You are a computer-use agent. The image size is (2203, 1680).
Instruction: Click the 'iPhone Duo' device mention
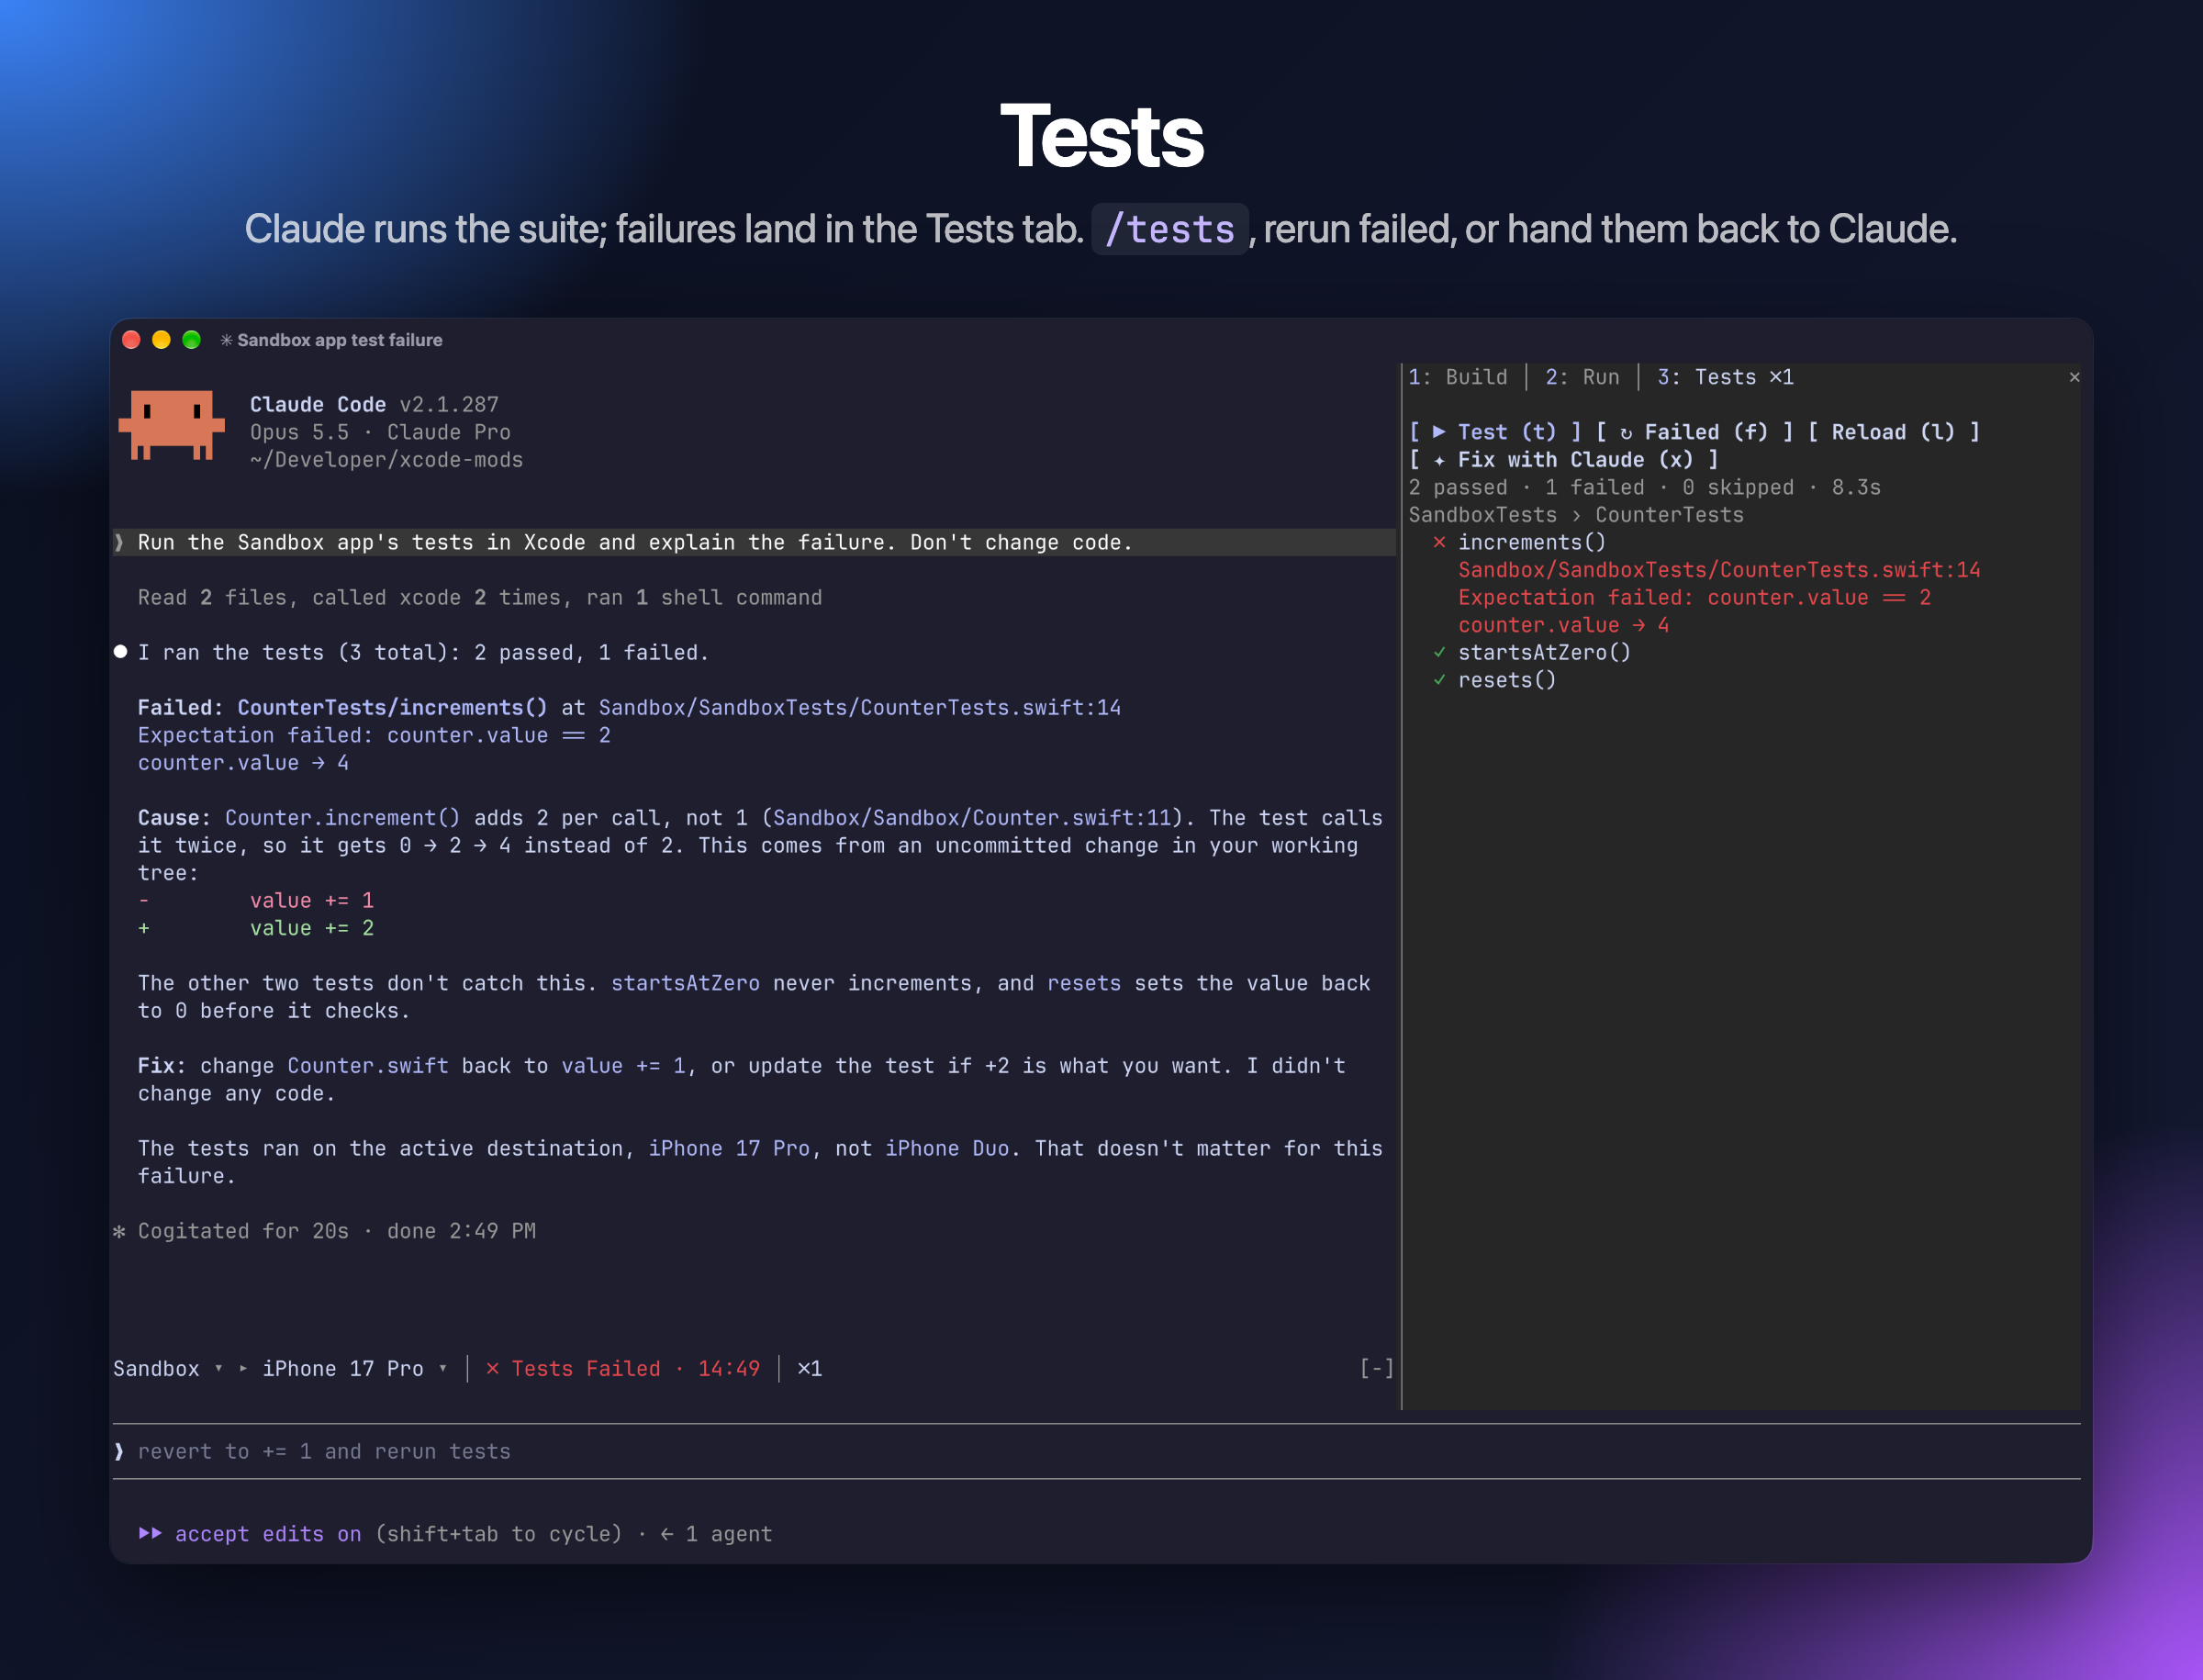(x=947, y=1148)
